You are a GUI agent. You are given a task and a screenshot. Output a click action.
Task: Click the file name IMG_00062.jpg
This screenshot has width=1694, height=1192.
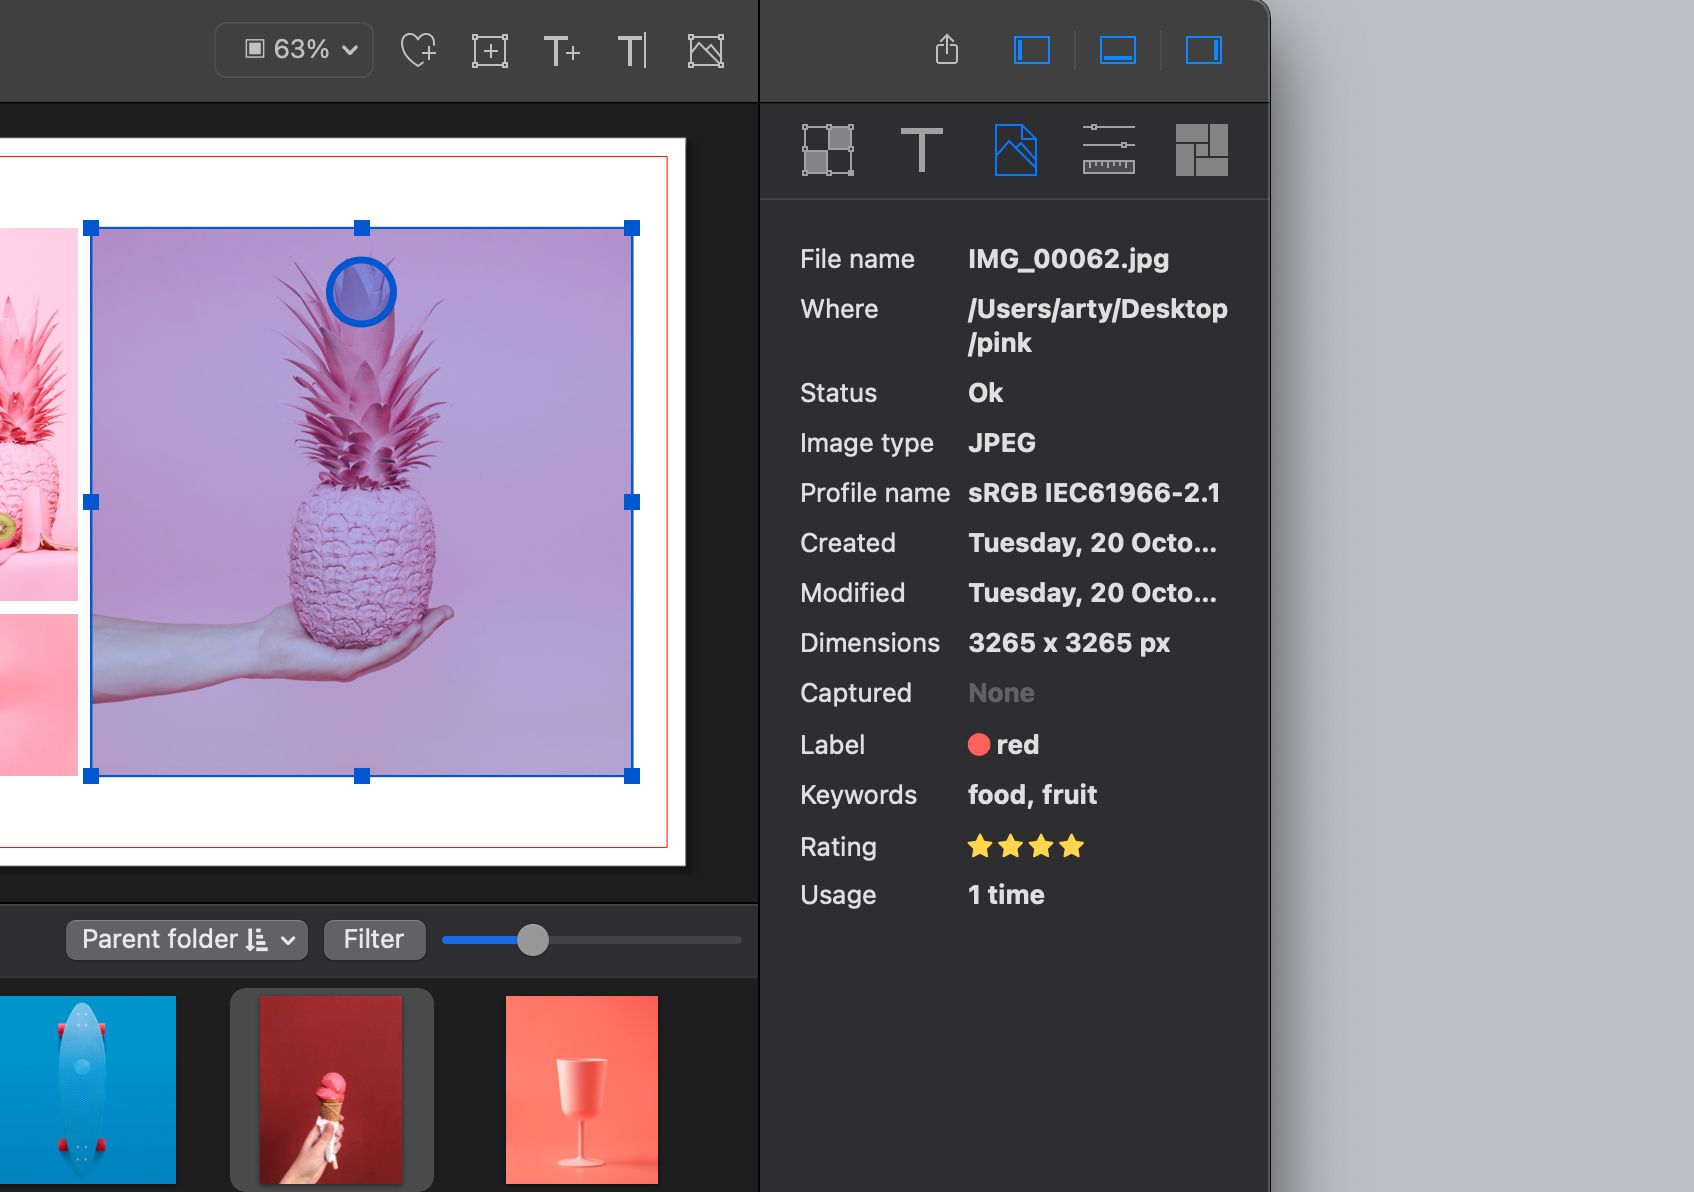pyautogui.click(x=1068, y=259)
